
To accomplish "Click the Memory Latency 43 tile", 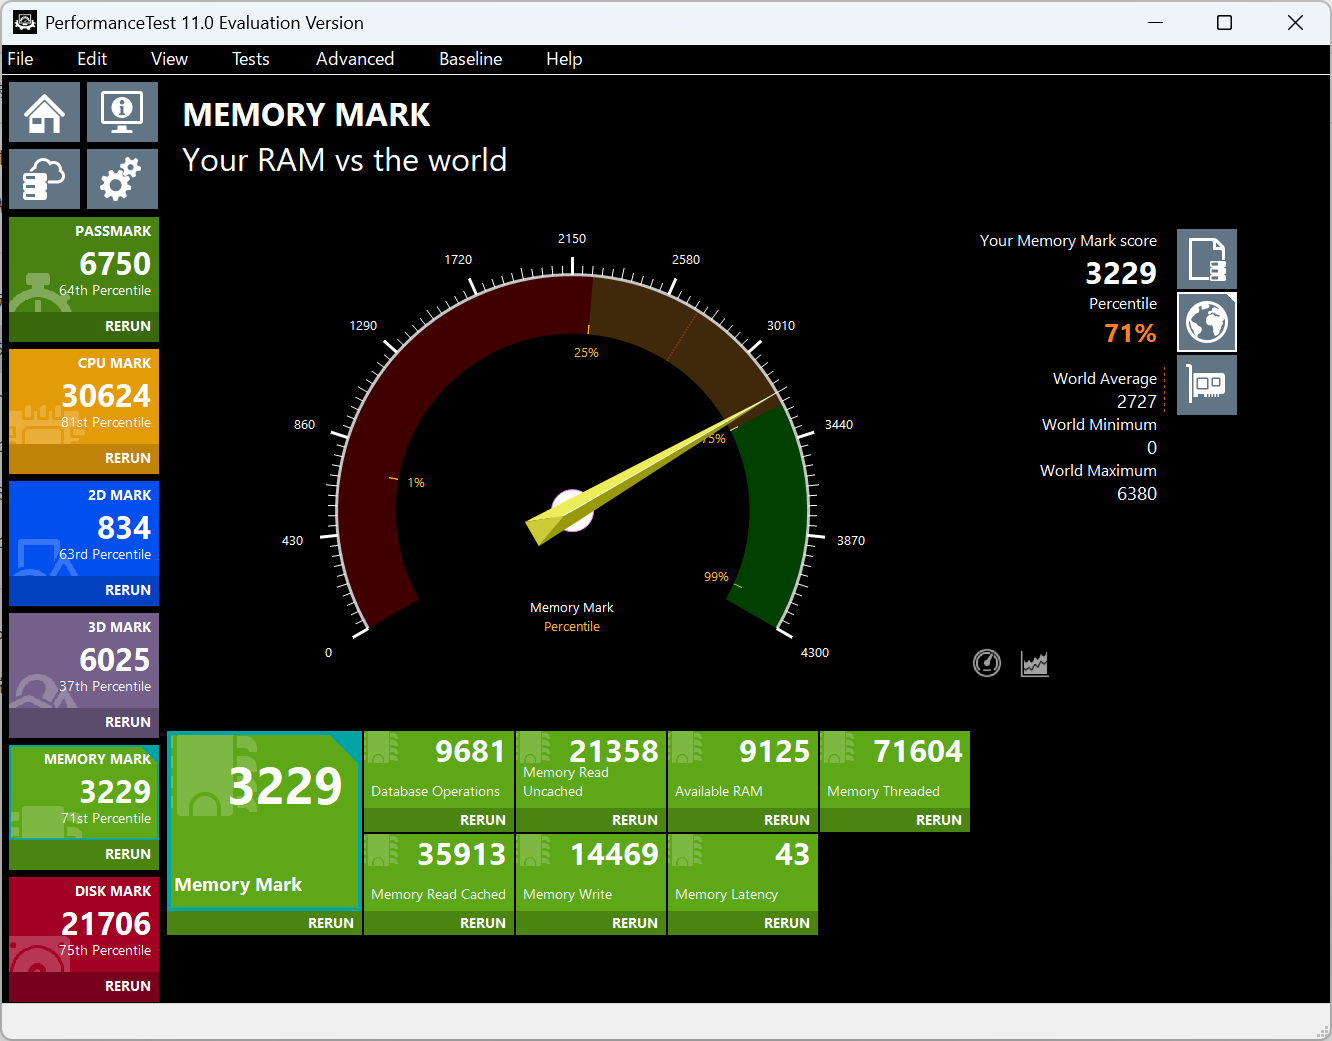I will coord(743,872).
